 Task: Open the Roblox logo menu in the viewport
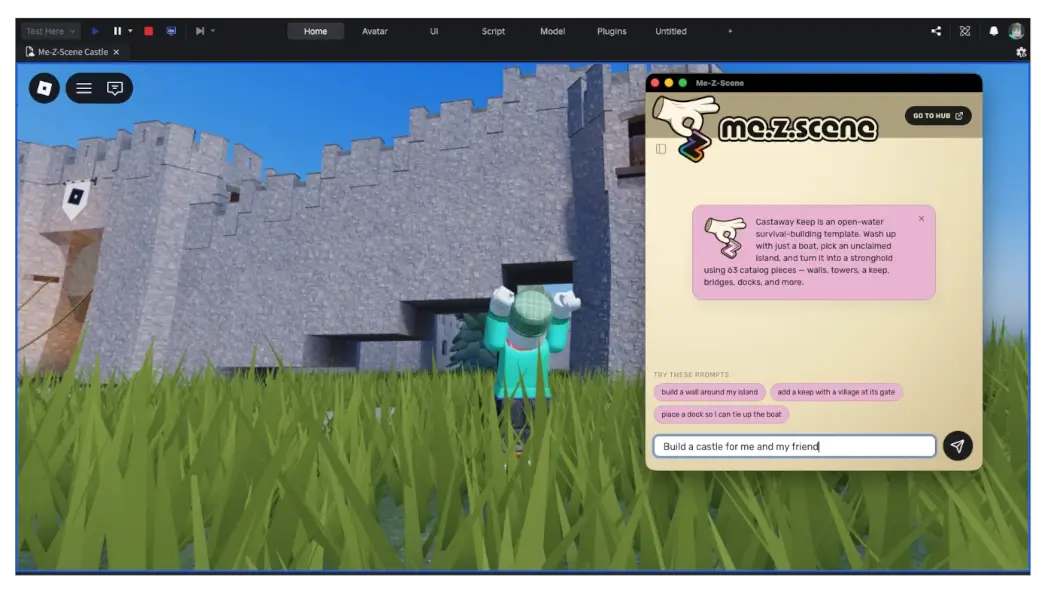44,88
